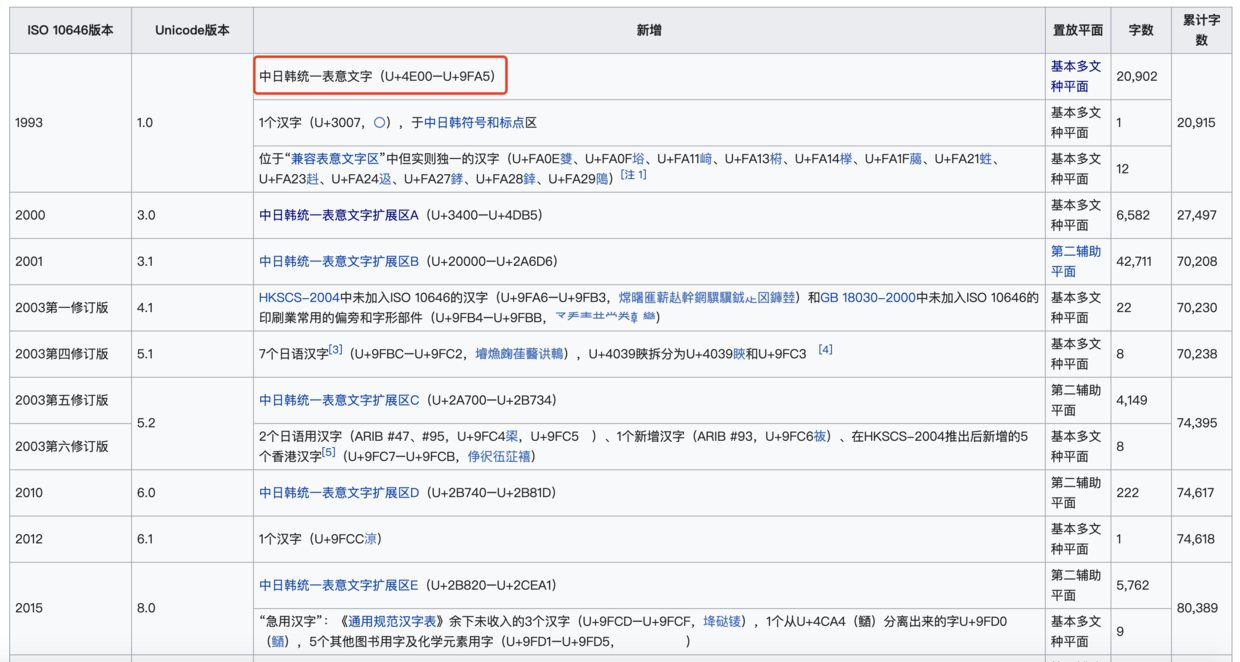
Task: Open the 中日韩统一表意文字扩展区A link
Action: (x=339, y=215)
